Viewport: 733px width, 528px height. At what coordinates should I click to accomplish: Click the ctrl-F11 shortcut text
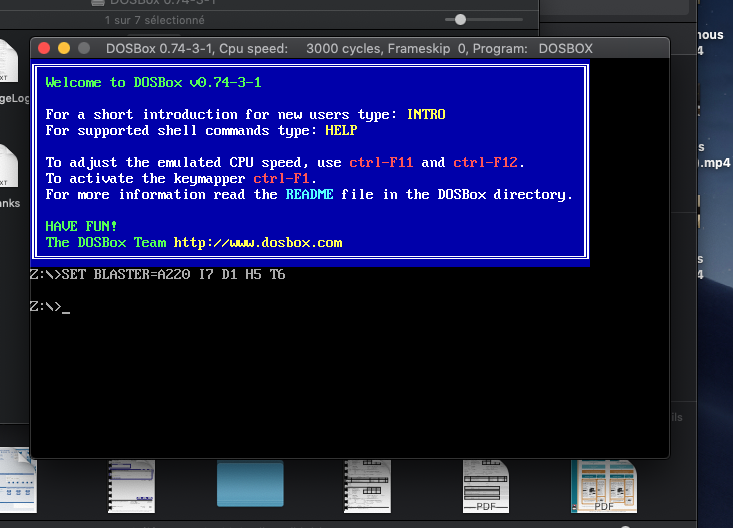point(381,162)
